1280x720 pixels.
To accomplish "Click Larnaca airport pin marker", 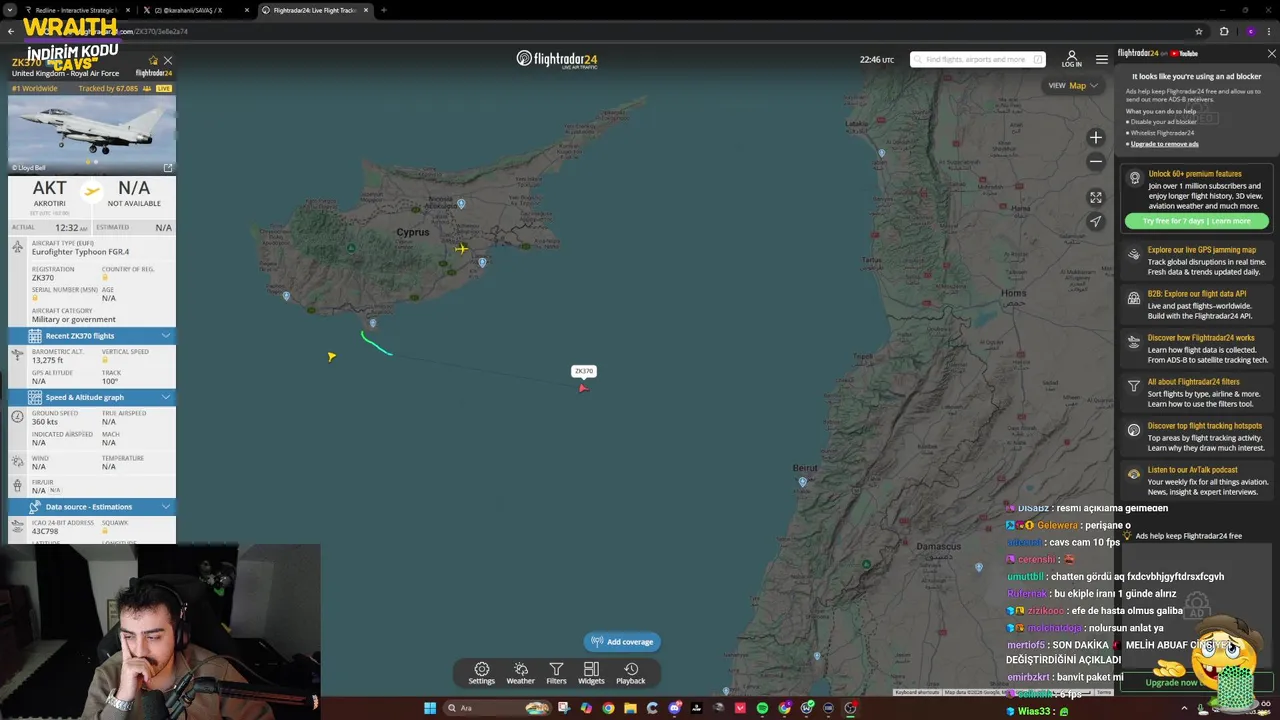I will [482, 263].
